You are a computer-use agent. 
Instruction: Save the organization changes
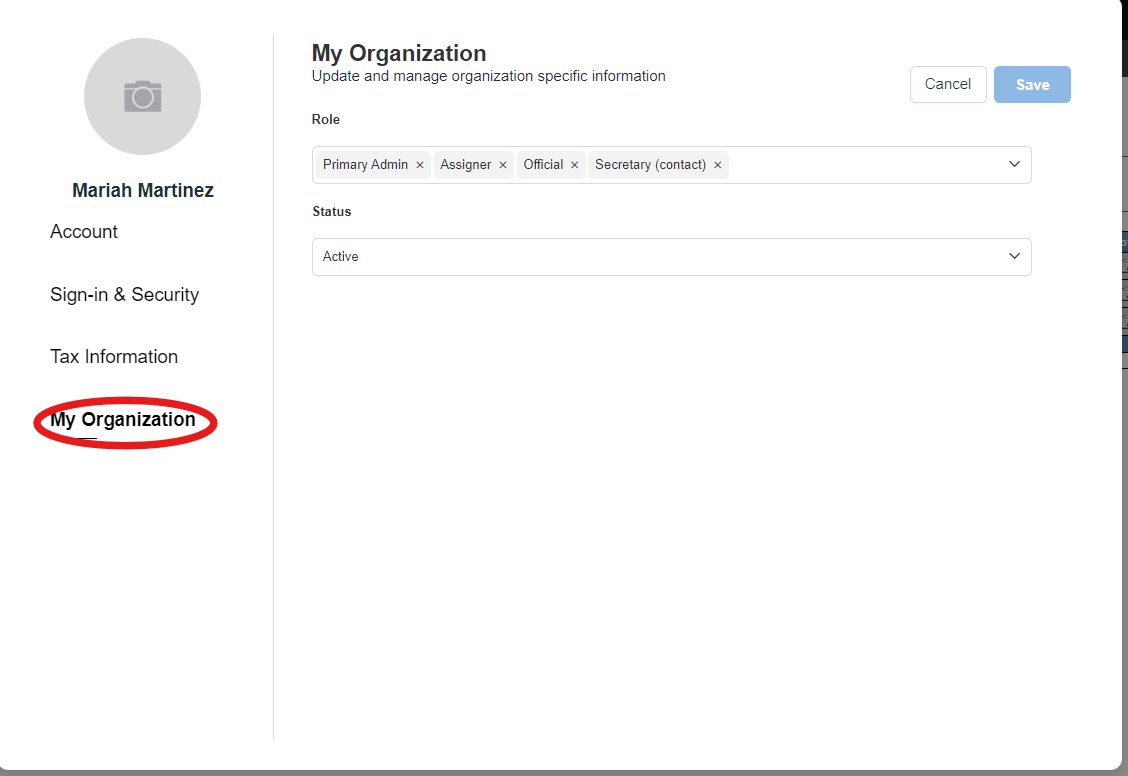click(1032, 85)
